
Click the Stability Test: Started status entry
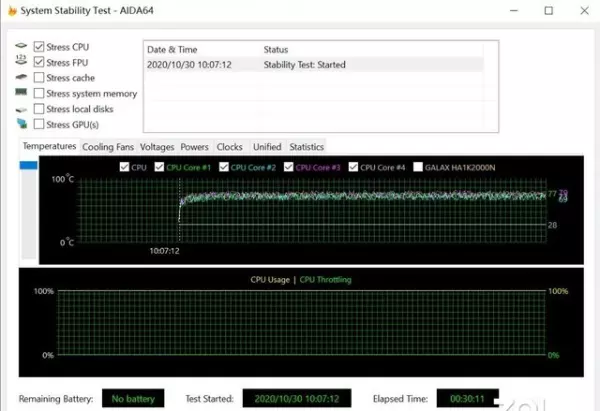[305, 65]
